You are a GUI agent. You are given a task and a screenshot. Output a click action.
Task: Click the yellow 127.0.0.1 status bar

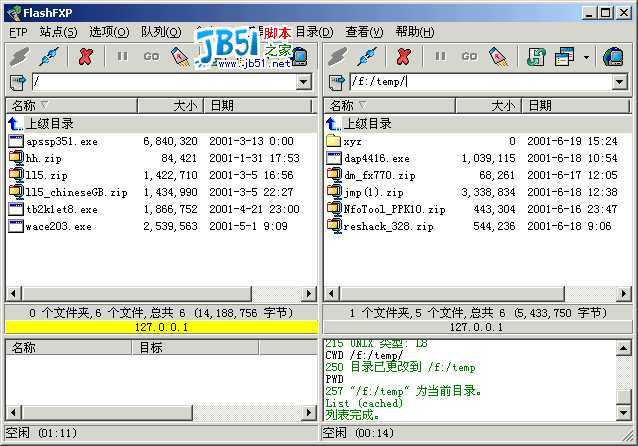162,327
